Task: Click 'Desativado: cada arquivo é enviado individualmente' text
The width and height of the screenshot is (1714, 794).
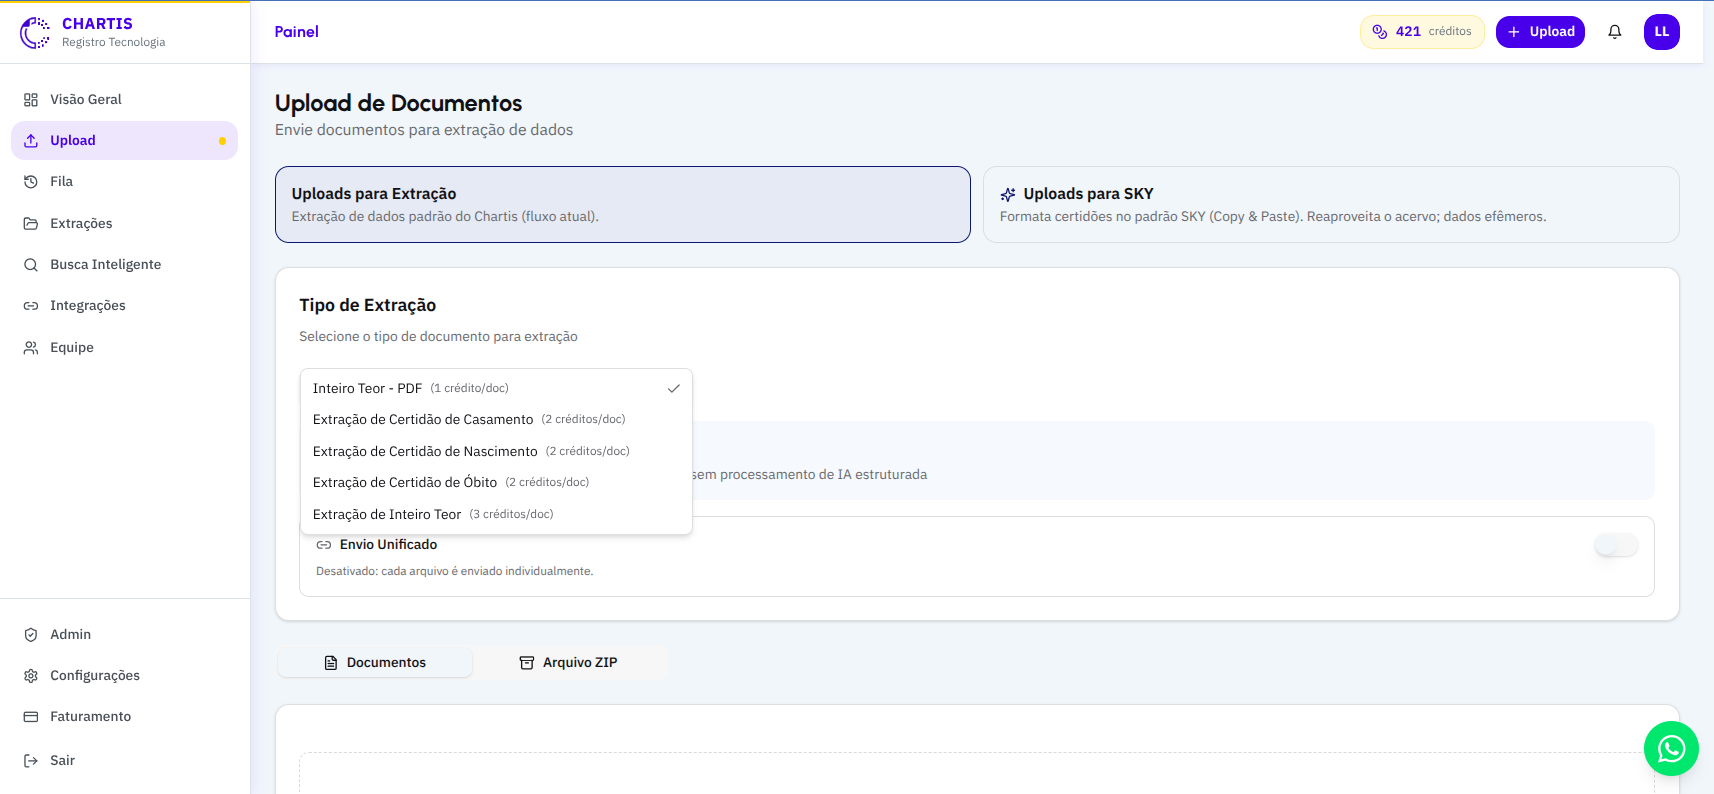Action: [454, 572]
